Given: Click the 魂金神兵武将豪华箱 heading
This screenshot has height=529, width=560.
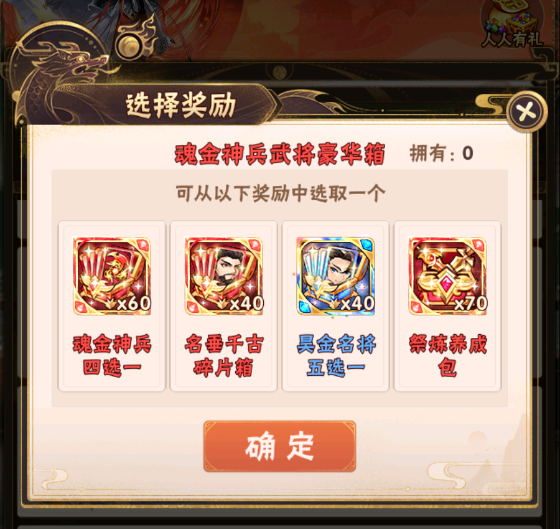Looking at the screenshot, I should pos(280,154).
